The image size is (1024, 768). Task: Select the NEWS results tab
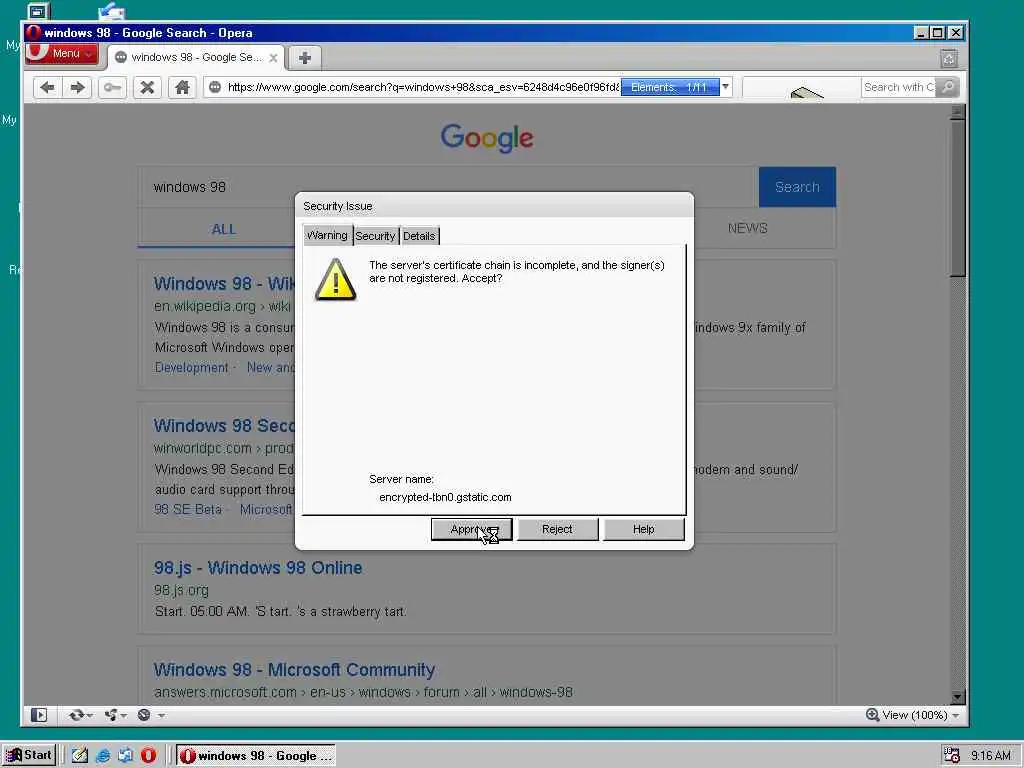tap(748, 228)
